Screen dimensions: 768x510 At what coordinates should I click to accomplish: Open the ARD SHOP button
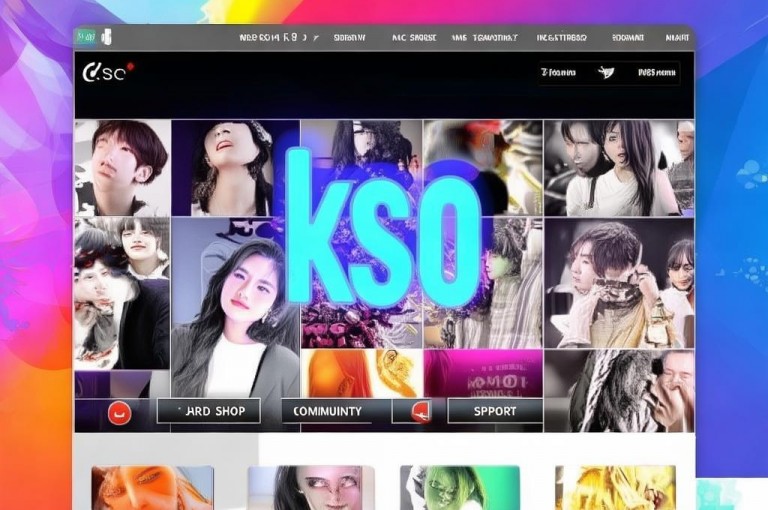point(209,411)
